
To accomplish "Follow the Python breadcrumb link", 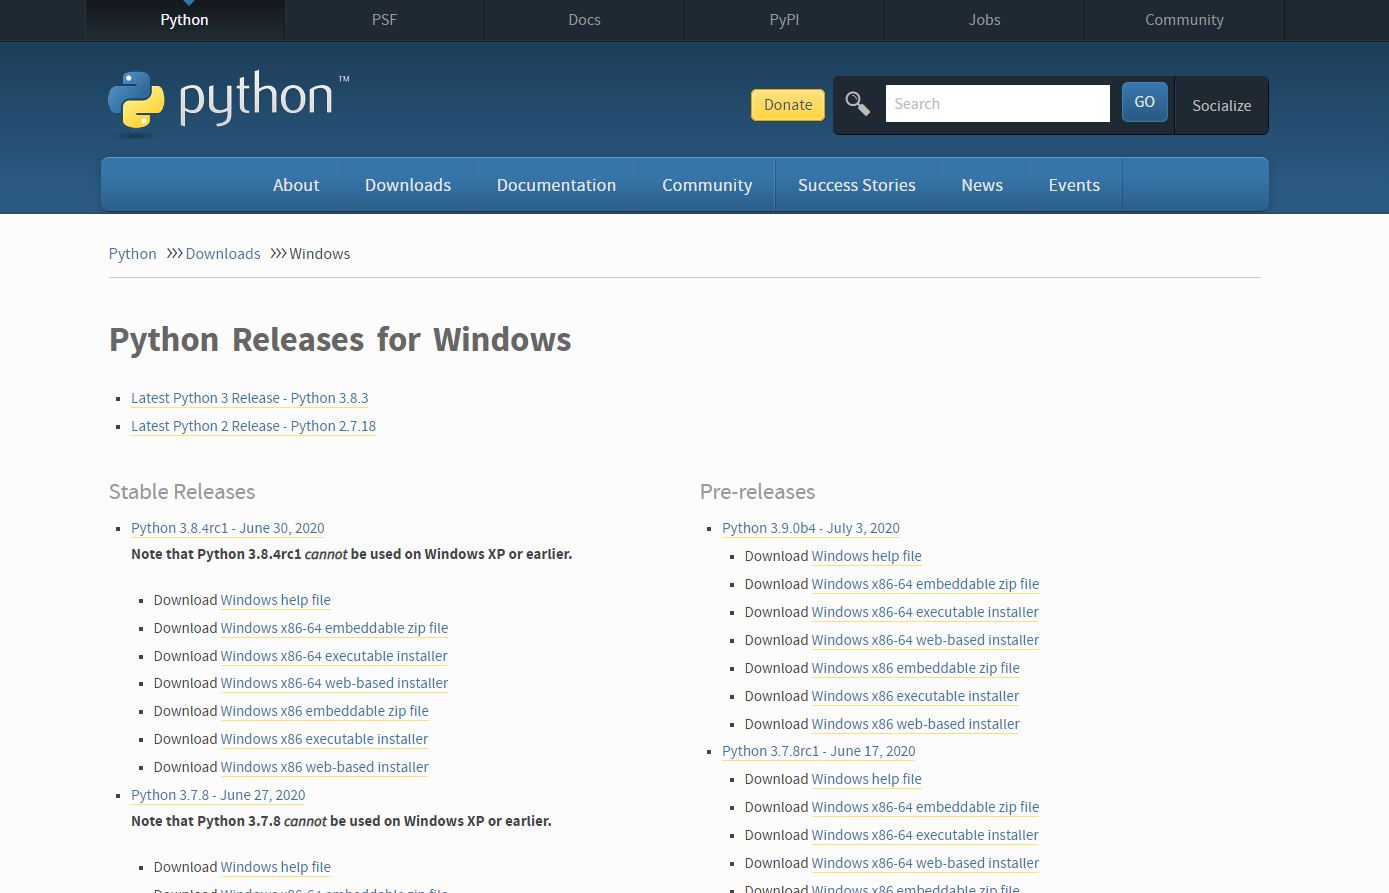I will click(x=133, y=254).
